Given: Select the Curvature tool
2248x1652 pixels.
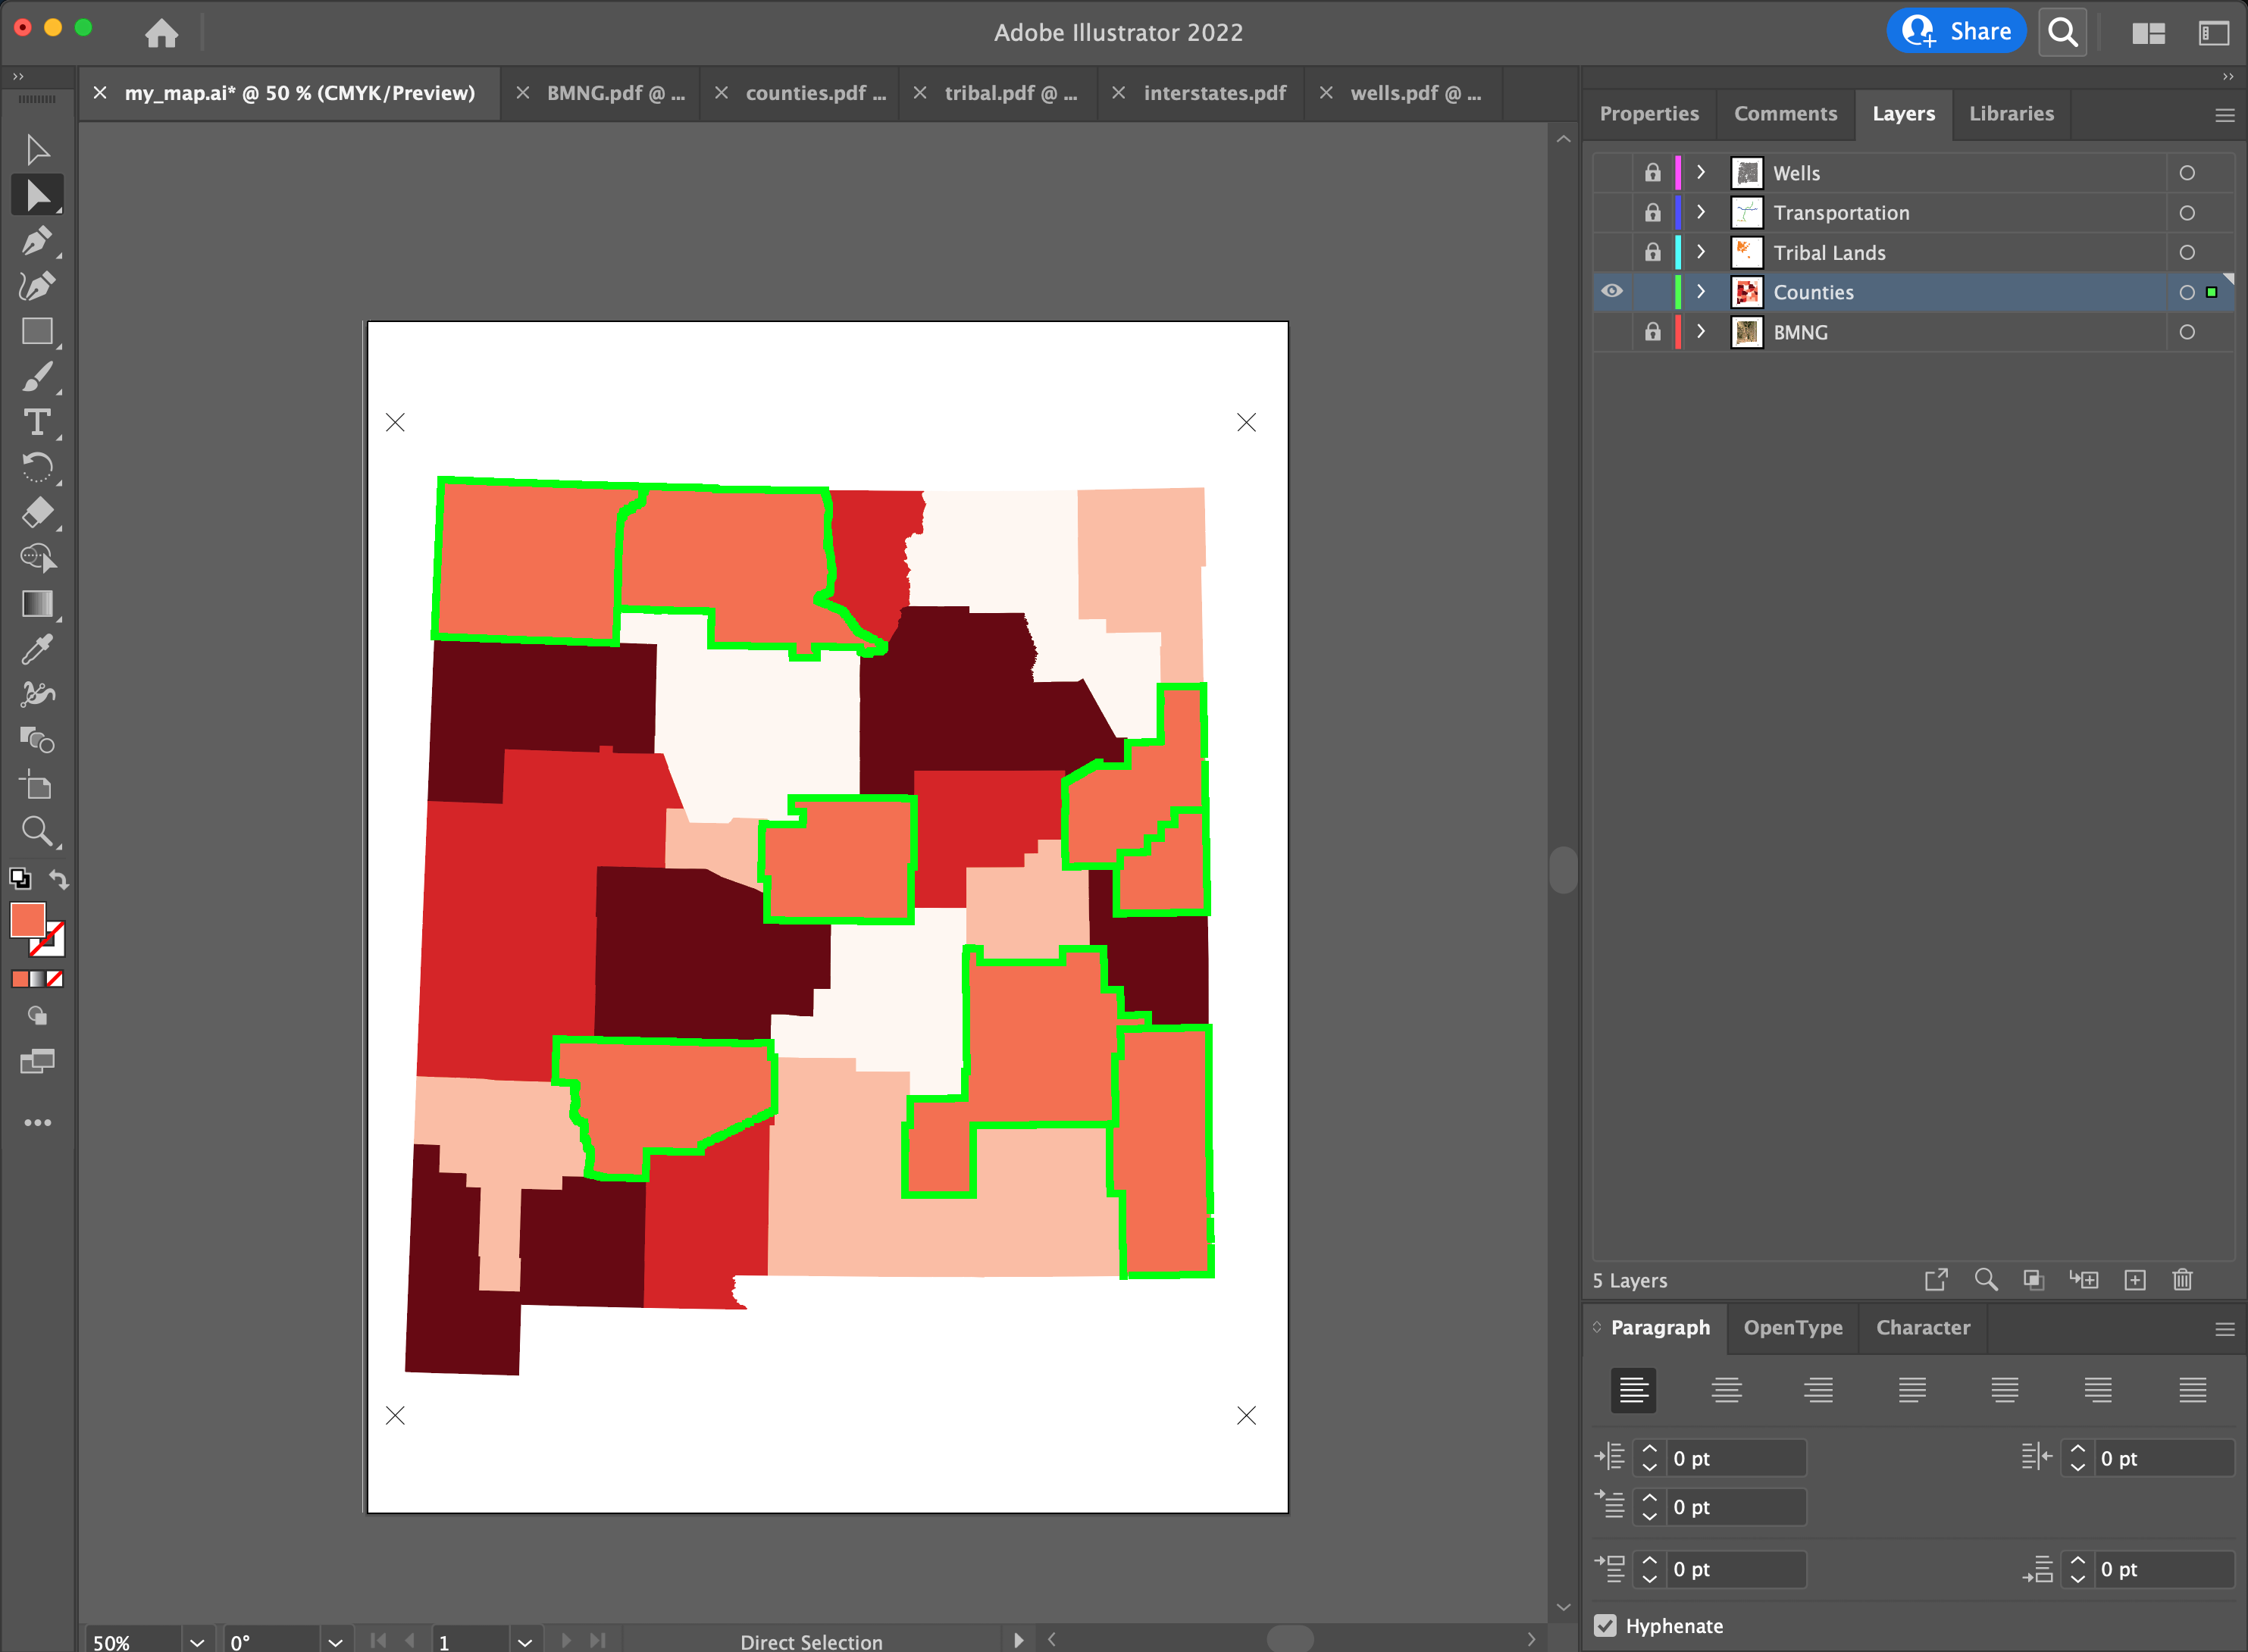Looking at the screenshot, I should (x=37, y=286).
